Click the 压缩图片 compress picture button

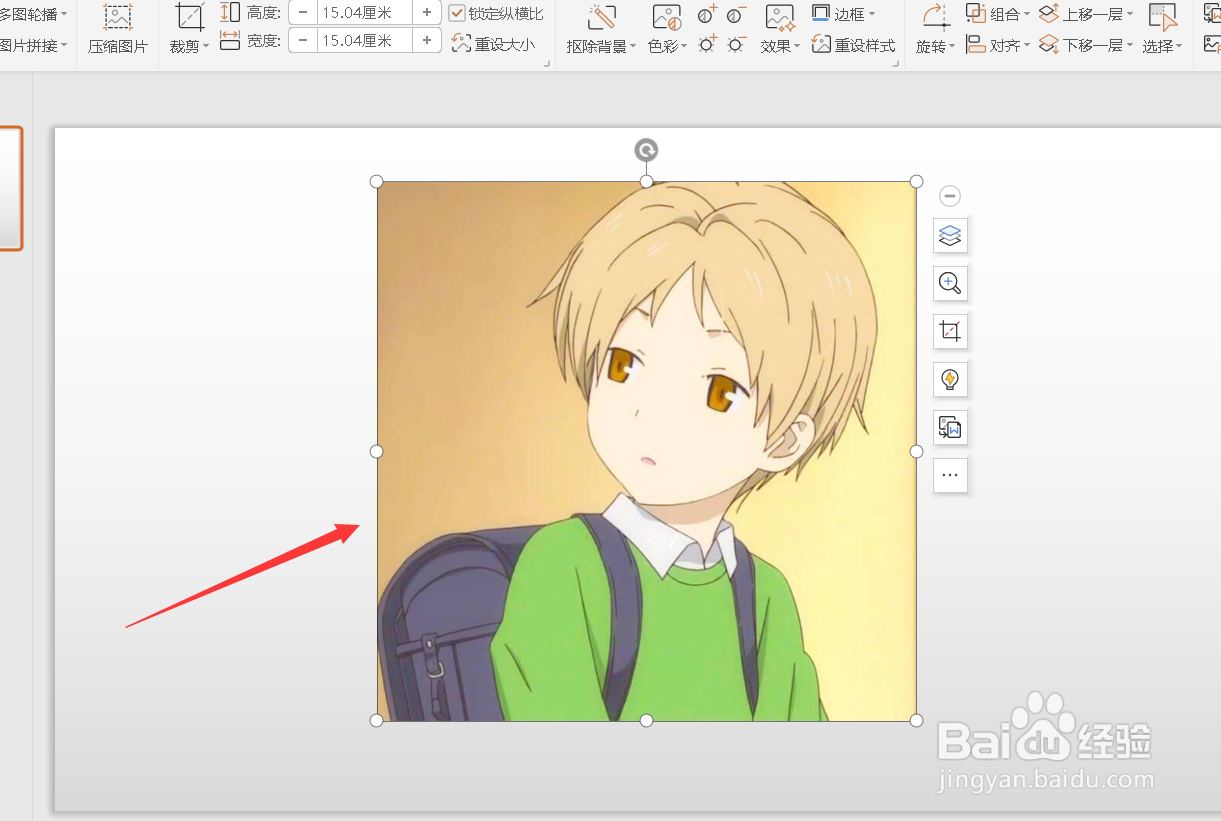click(118, 29)
